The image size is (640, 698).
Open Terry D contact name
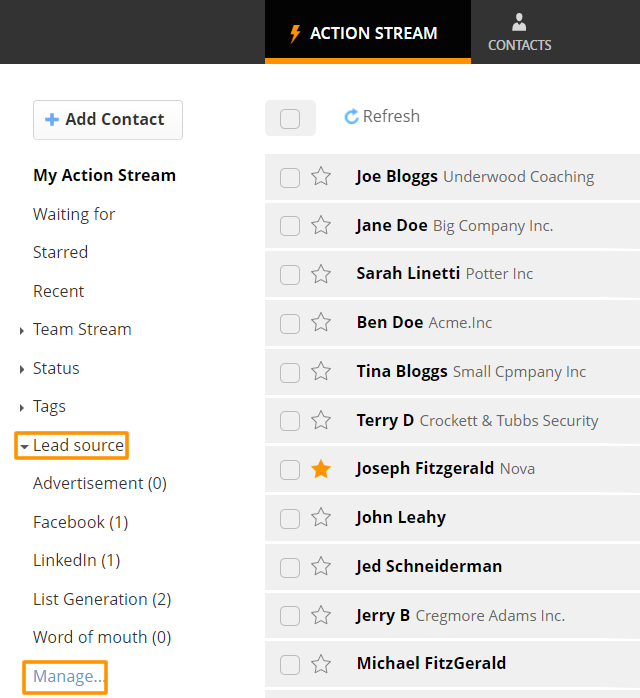385,420
